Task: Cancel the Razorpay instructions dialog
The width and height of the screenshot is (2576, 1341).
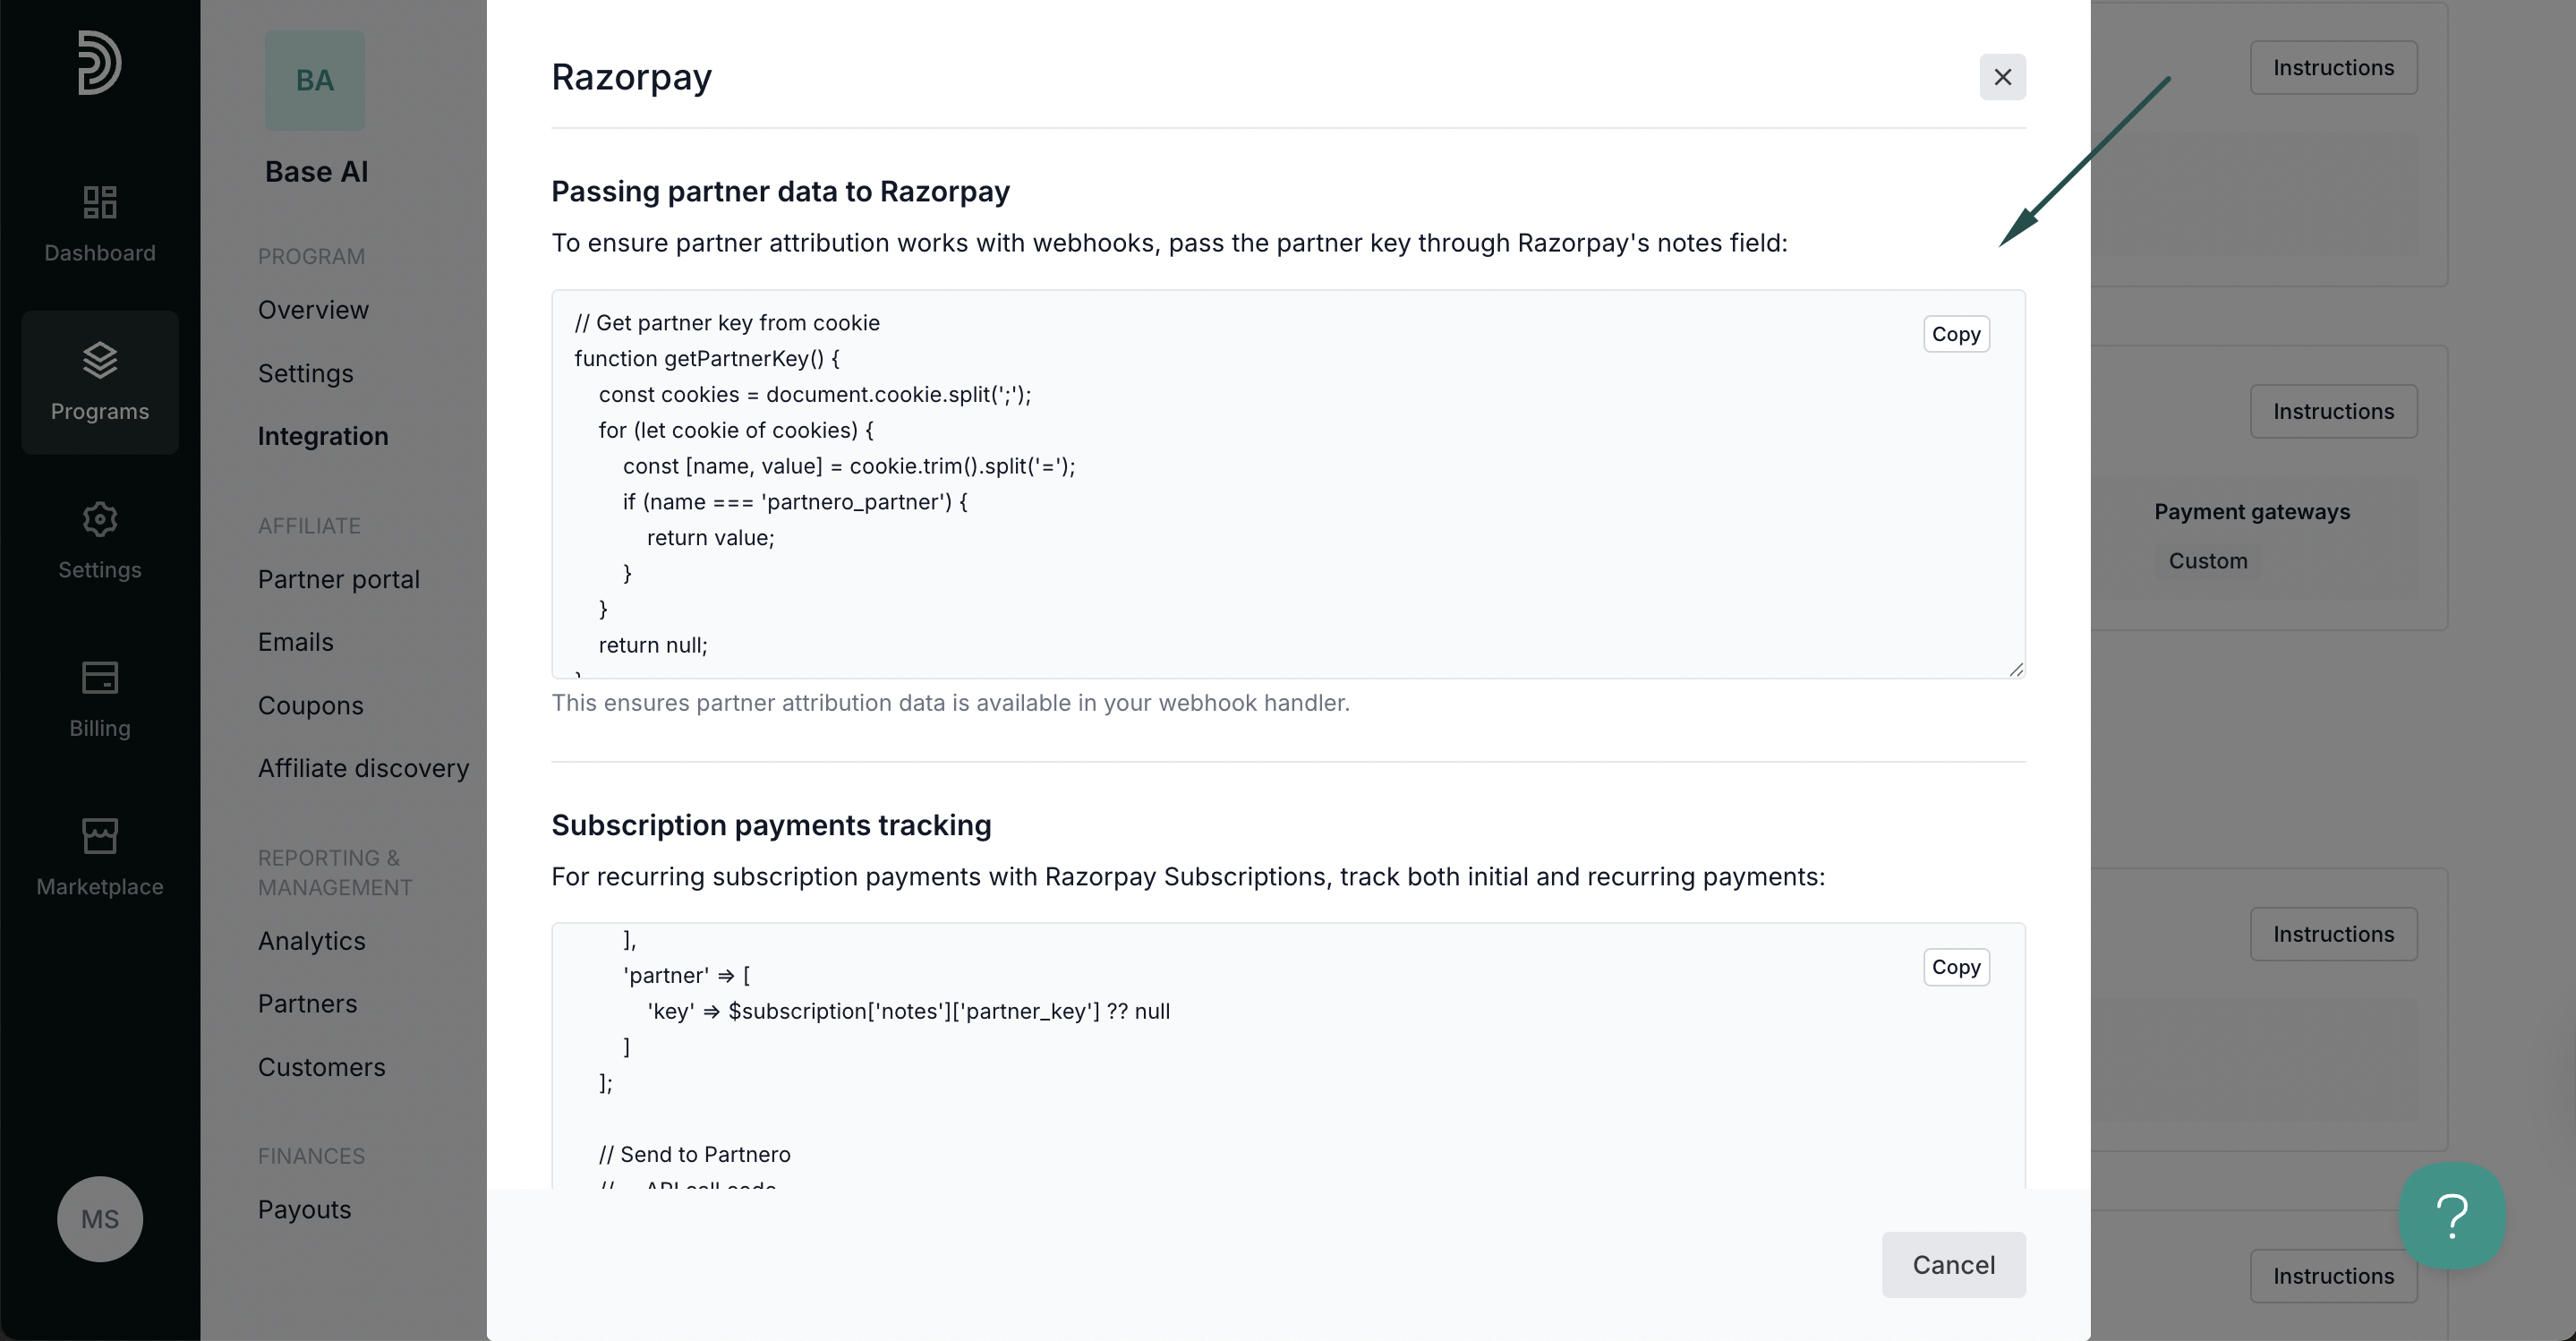Action: [1953, 1265]
